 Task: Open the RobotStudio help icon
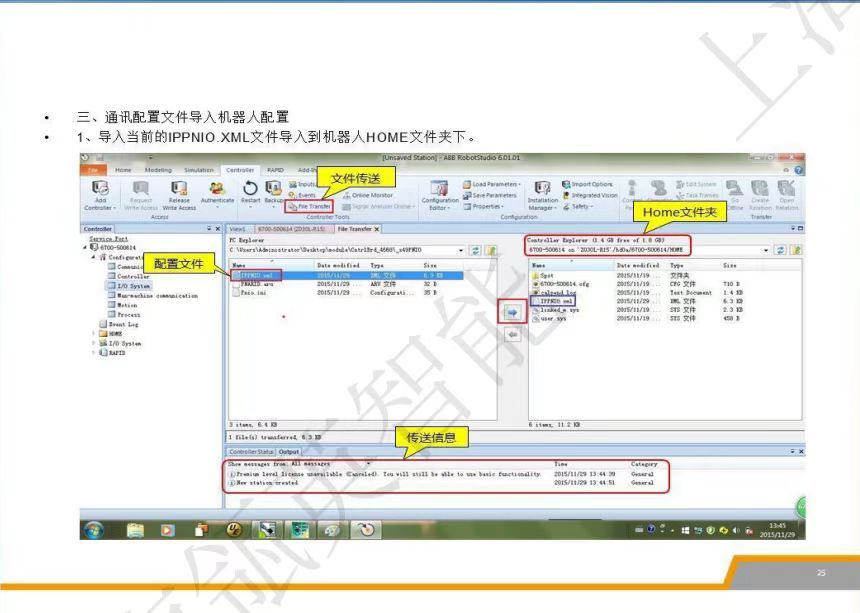pyautogui.click(x=799, y=170)
